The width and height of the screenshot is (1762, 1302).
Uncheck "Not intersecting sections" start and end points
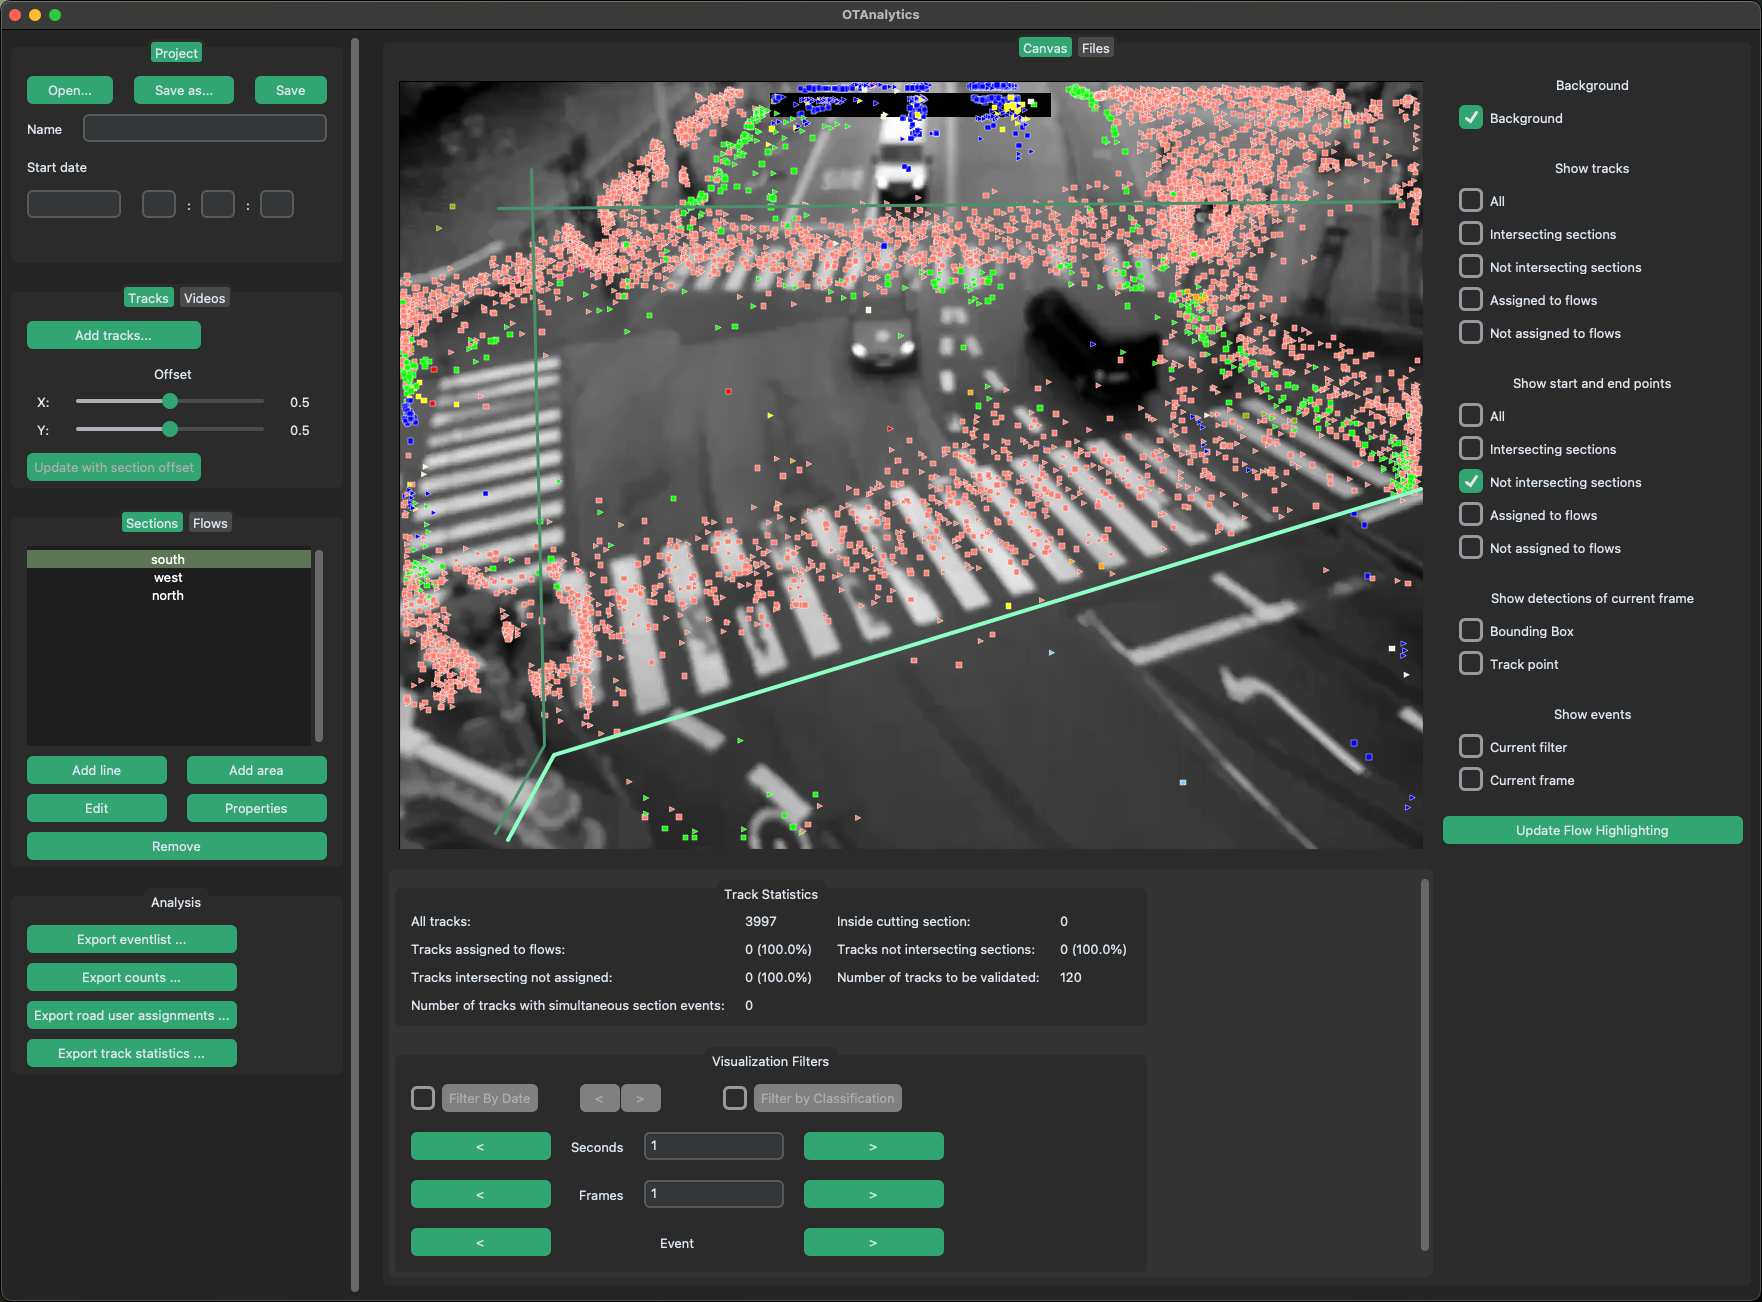coord(1471,481)
